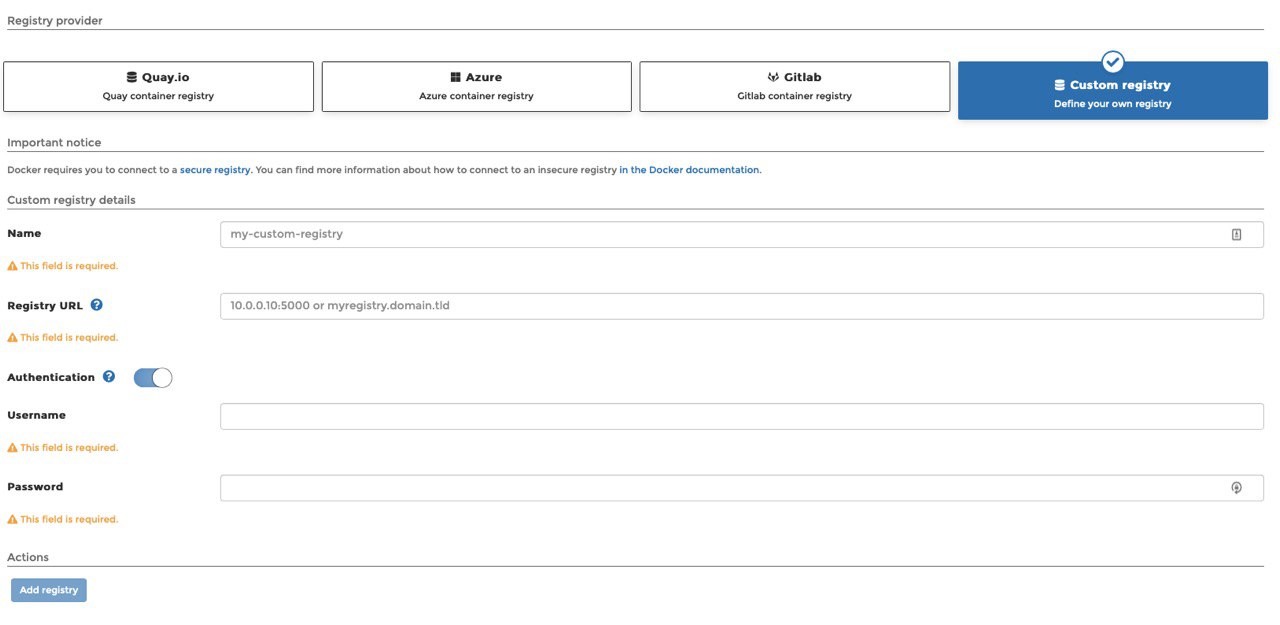The width and height of the screenshot is (1280, 625).
Task: Click the password manager icon in Password field
Action: [1237, 488]
